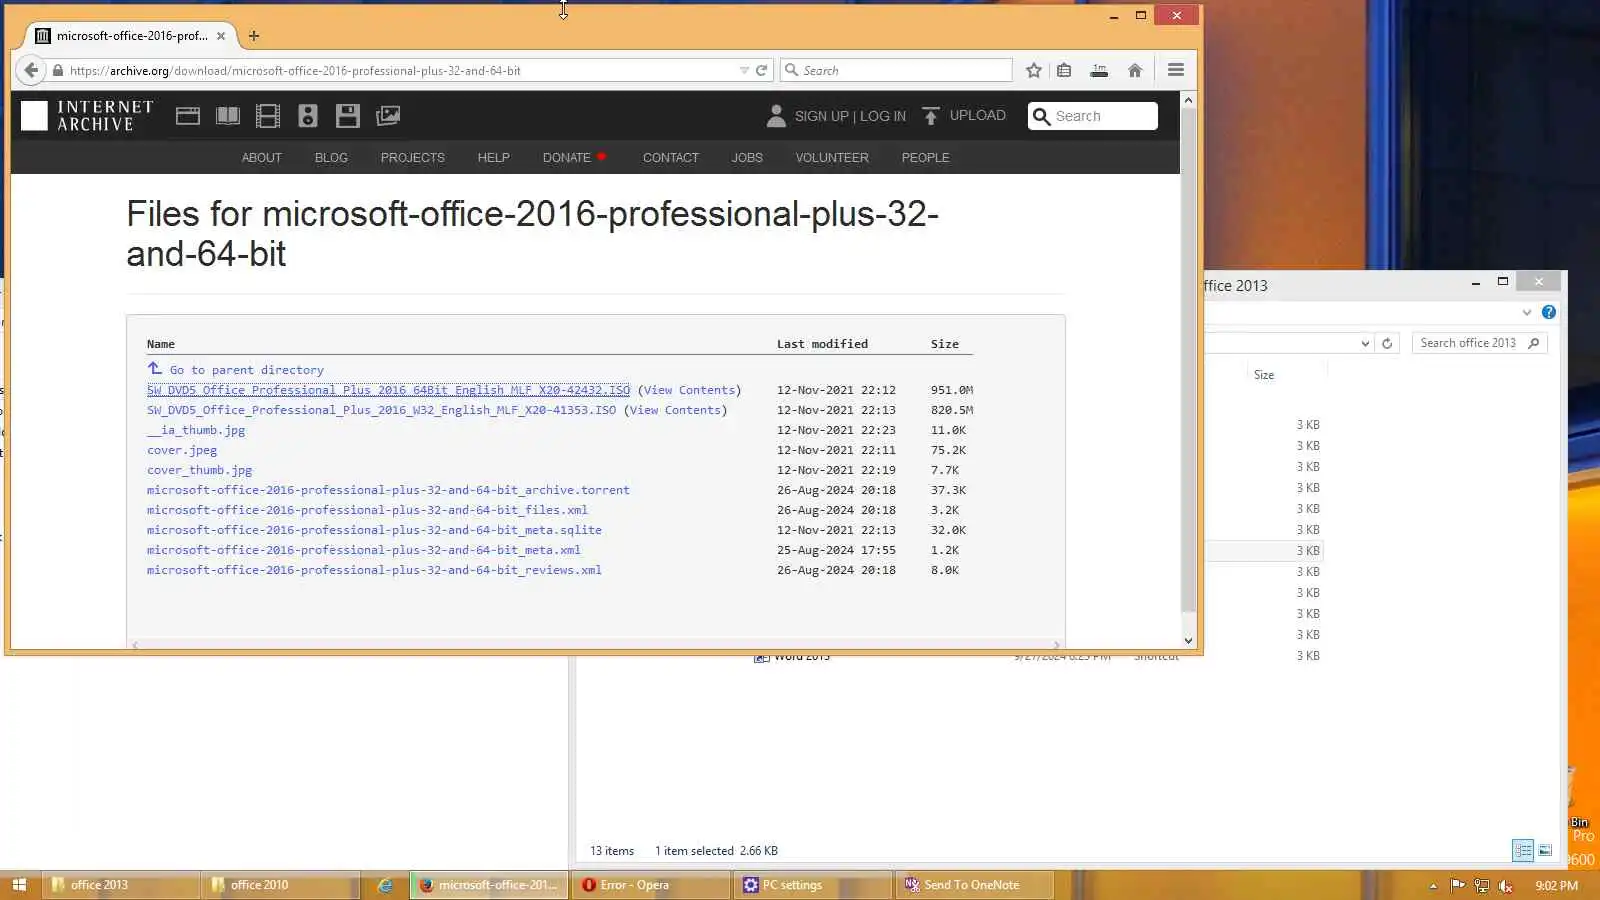Open Internet Archive software icon
This screenshot has width=1600, height=900.
(348, 116)
